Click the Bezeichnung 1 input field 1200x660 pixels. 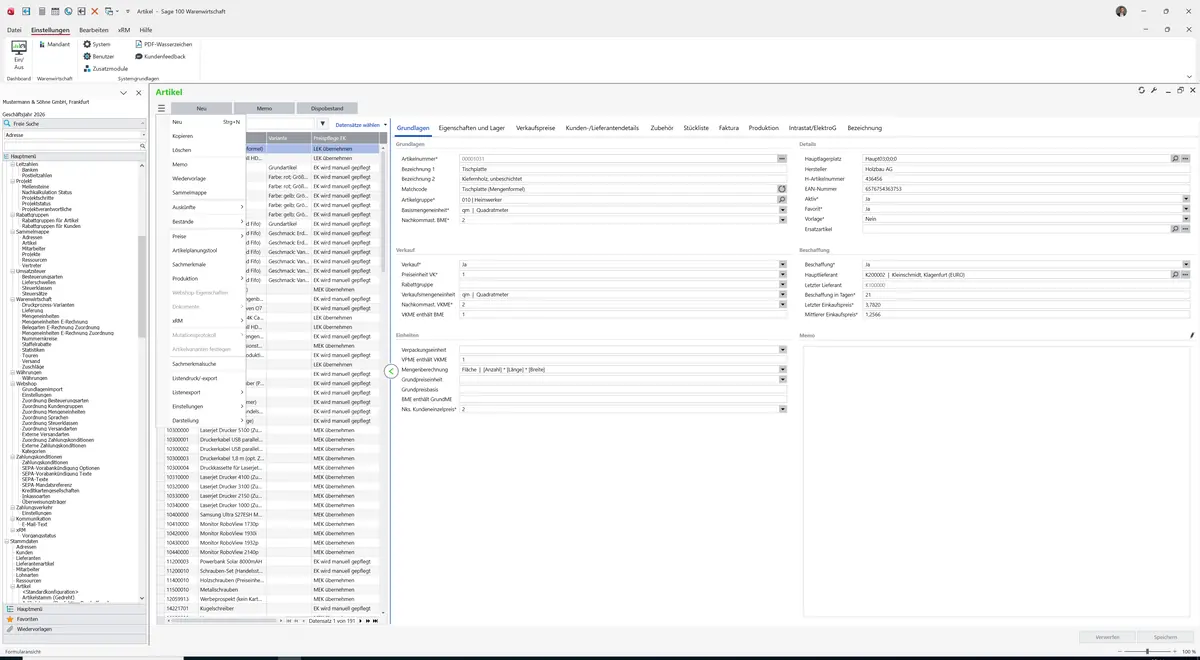tap(622, 169)
